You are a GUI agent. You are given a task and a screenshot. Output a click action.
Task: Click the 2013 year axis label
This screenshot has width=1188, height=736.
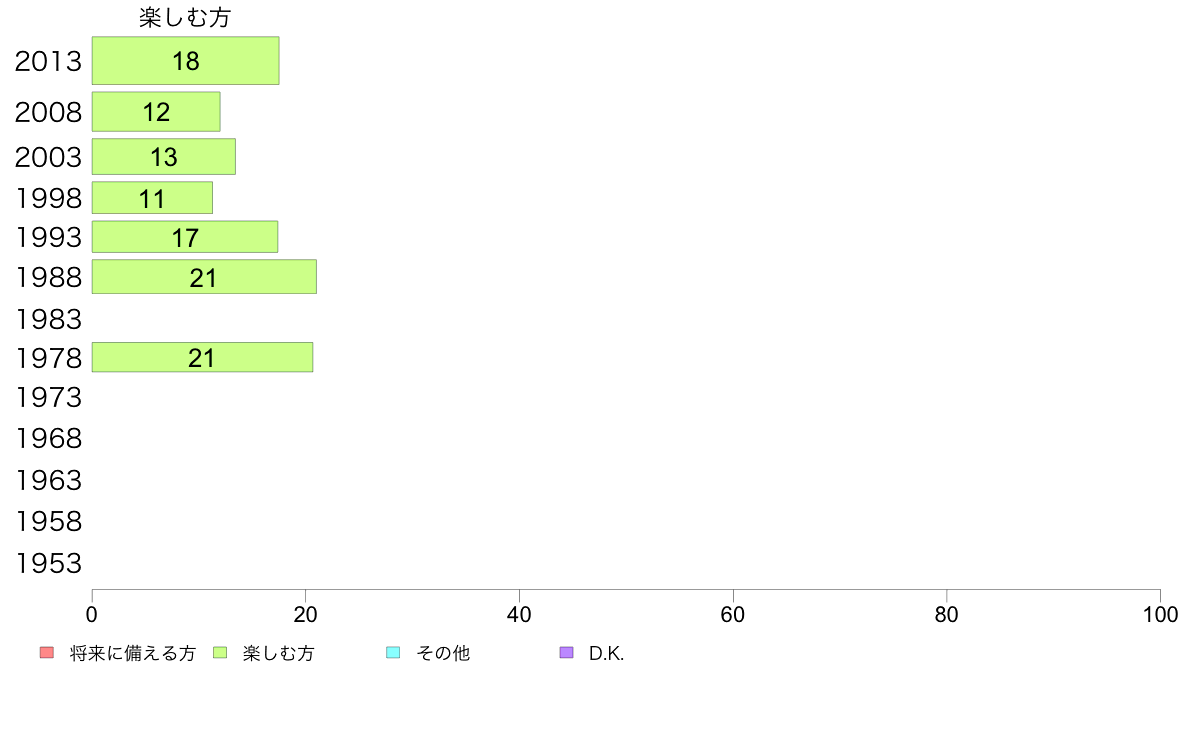(x=48, y=61)
